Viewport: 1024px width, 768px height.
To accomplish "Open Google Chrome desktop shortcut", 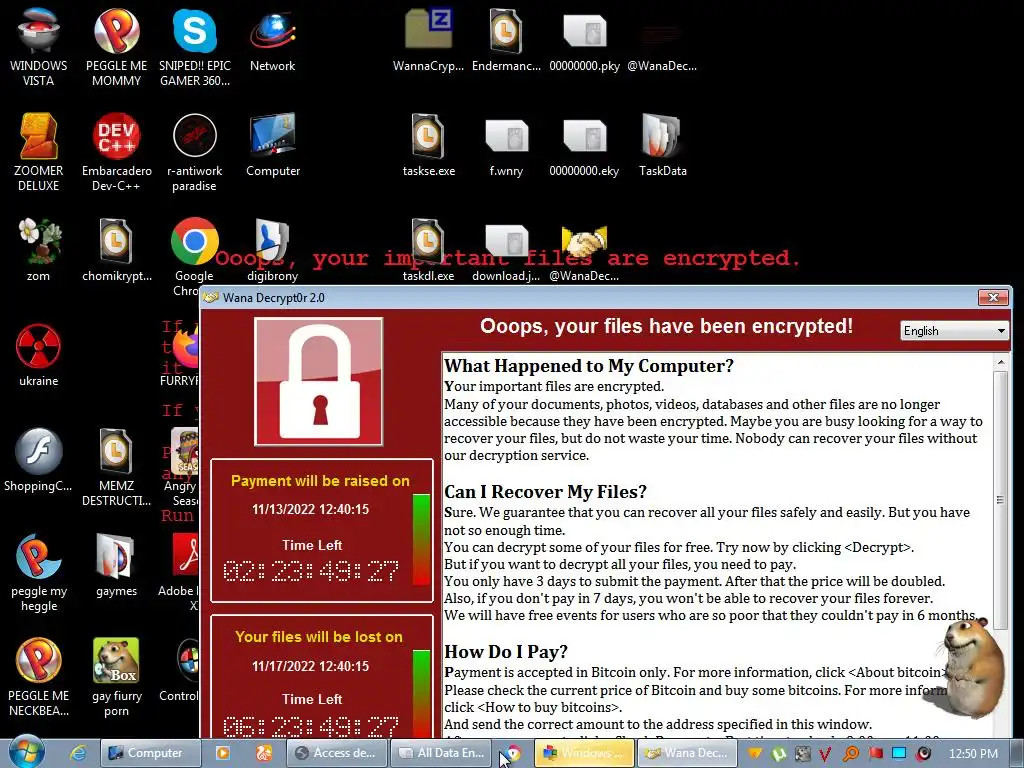I will [195, 241].
